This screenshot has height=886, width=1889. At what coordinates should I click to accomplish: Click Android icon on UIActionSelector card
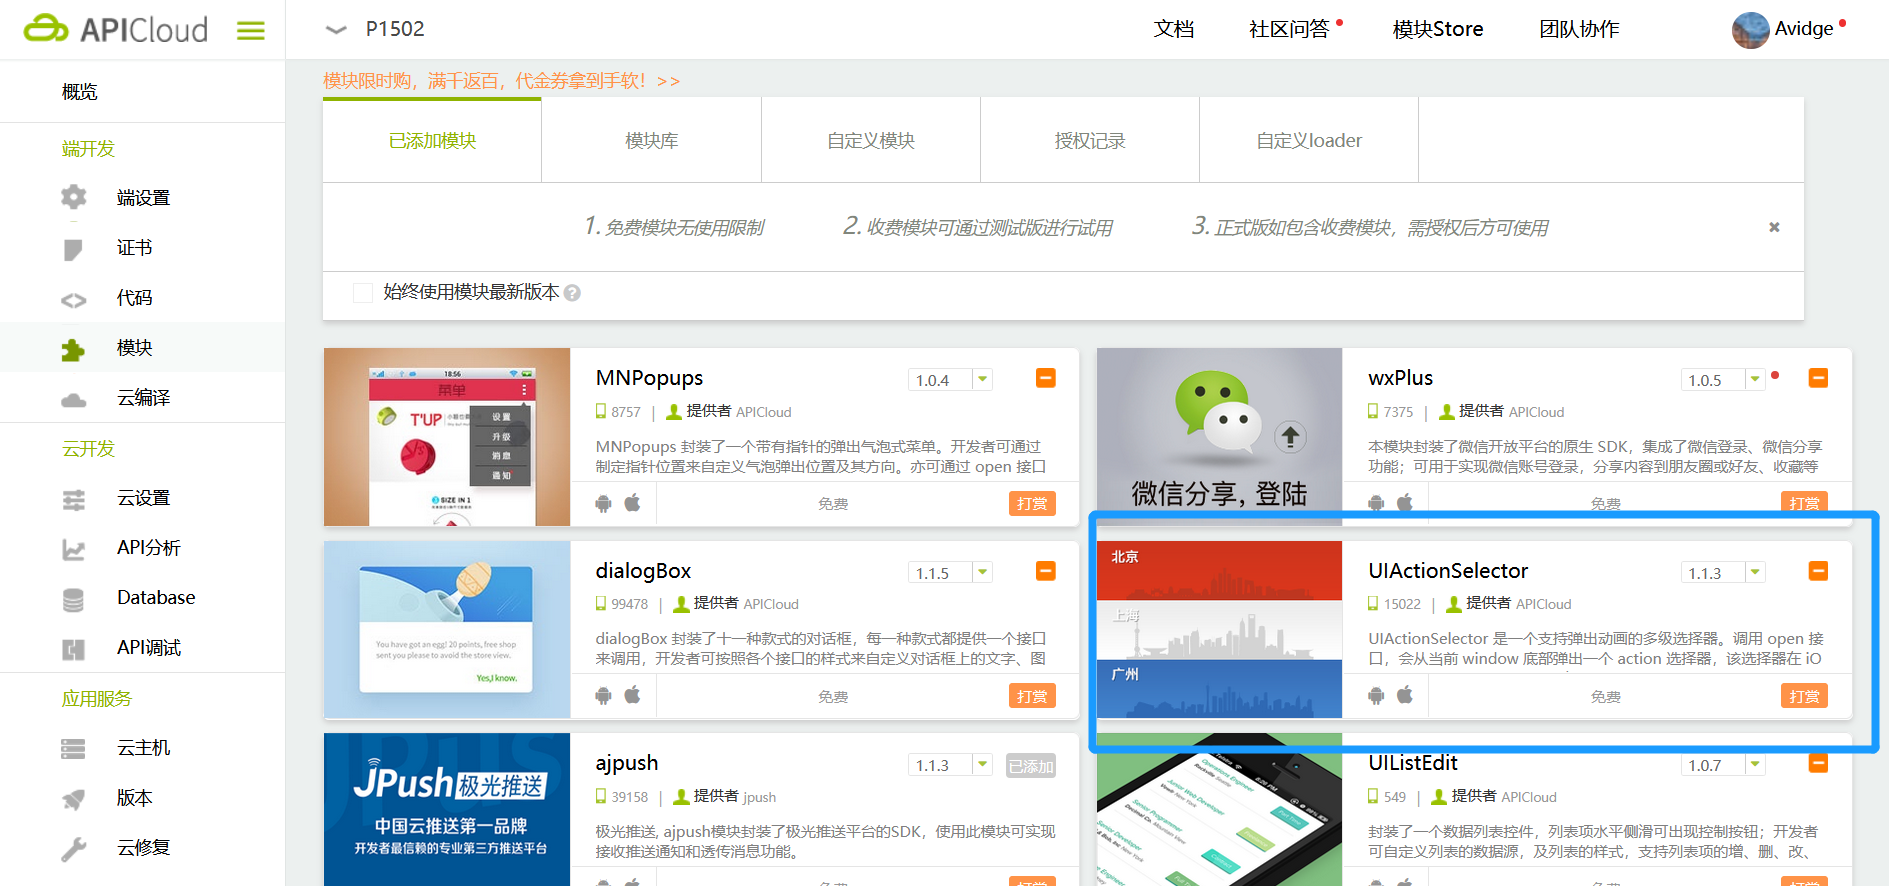[x=1376, y=695]
